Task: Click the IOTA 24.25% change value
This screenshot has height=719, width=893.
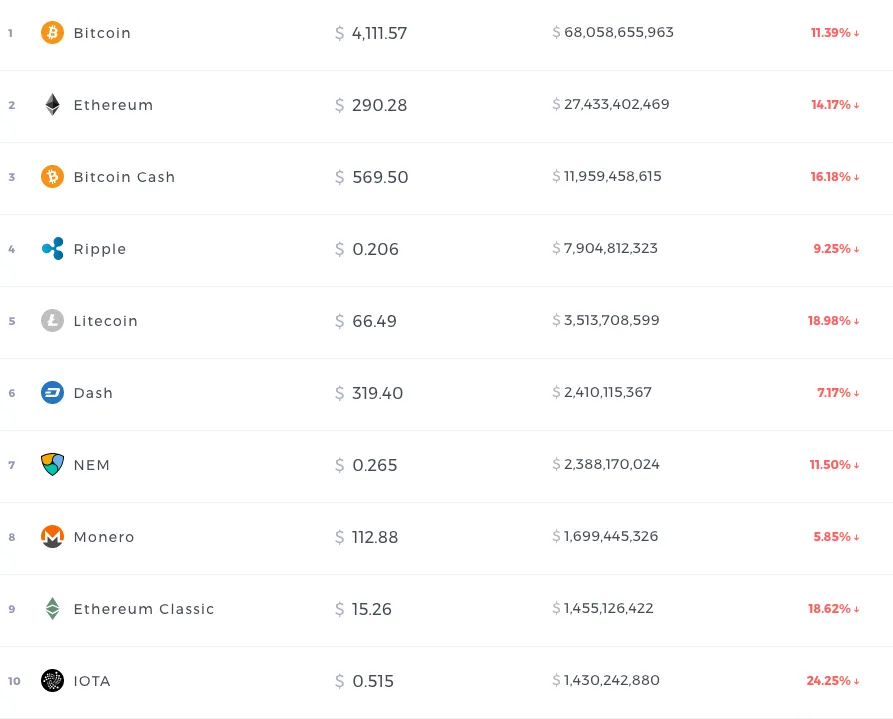Action: pyautogui.click(x=828, y=681)
